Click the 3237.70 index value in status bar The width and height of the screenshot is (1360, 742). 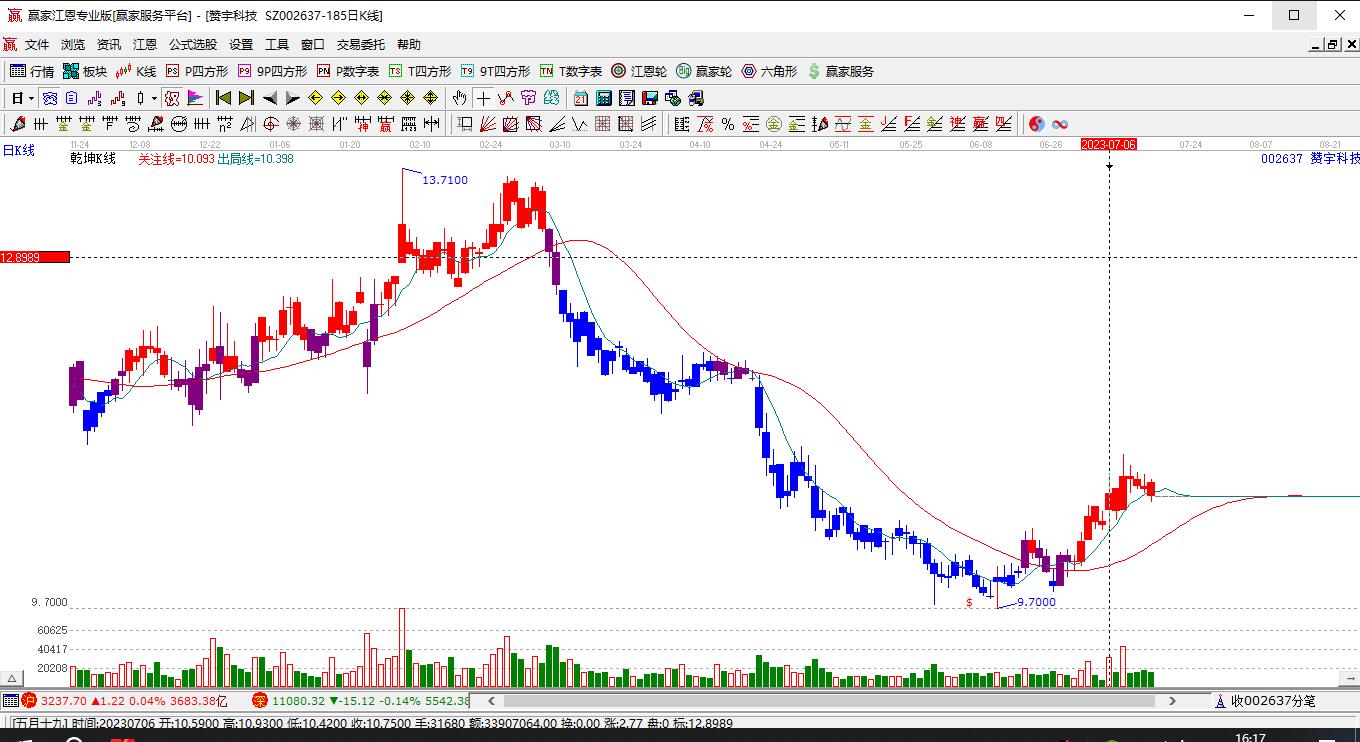pos(64,701)
